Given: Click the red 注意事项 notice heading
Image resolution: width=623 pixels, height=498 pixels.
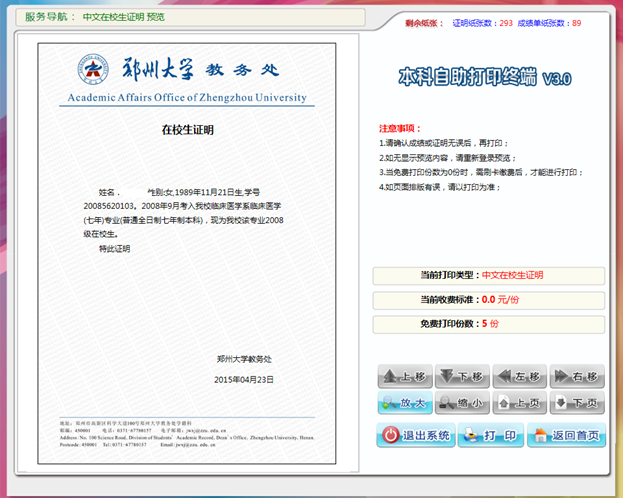Looking at the screenshot, I should [x=400, y=129].
